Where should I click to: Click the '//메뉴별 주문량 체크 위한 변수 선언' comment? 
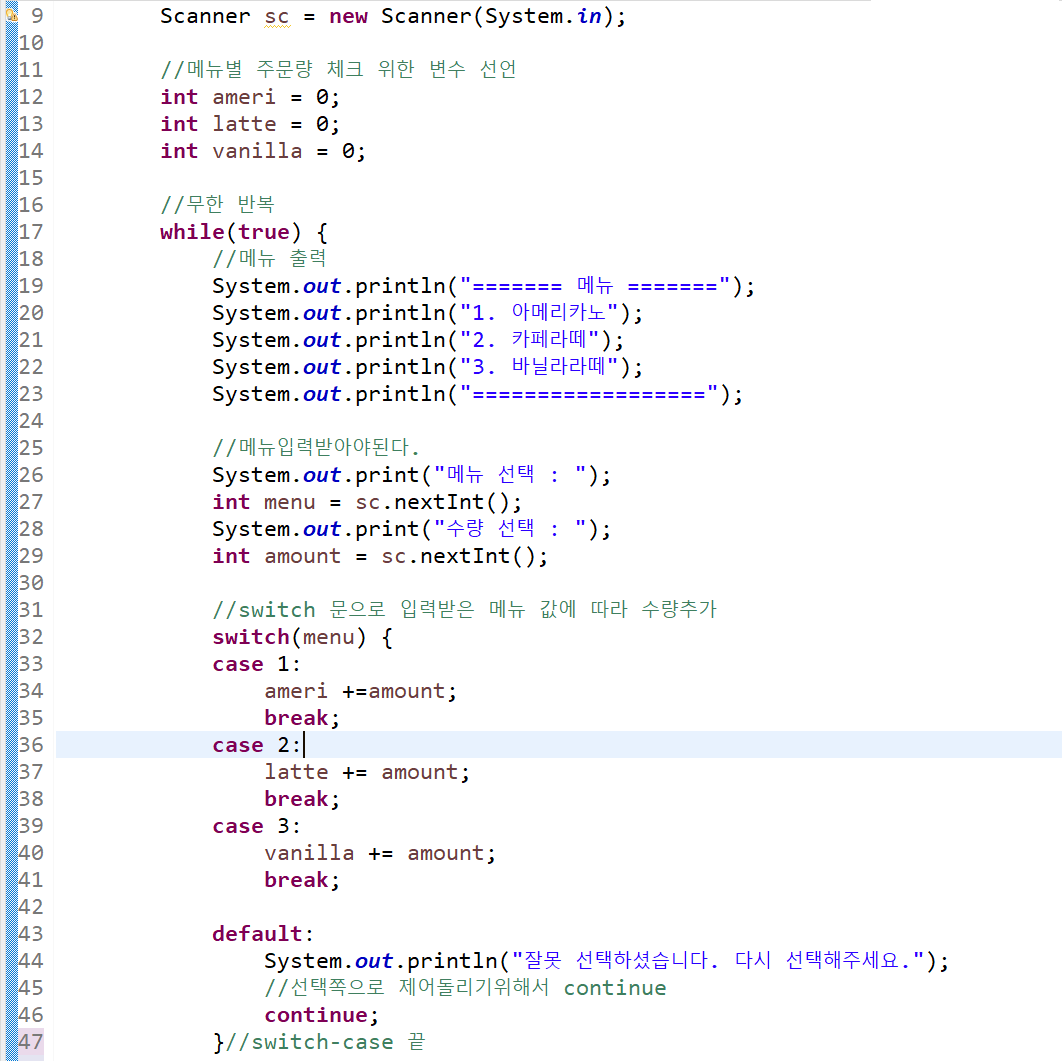(339, 68)
